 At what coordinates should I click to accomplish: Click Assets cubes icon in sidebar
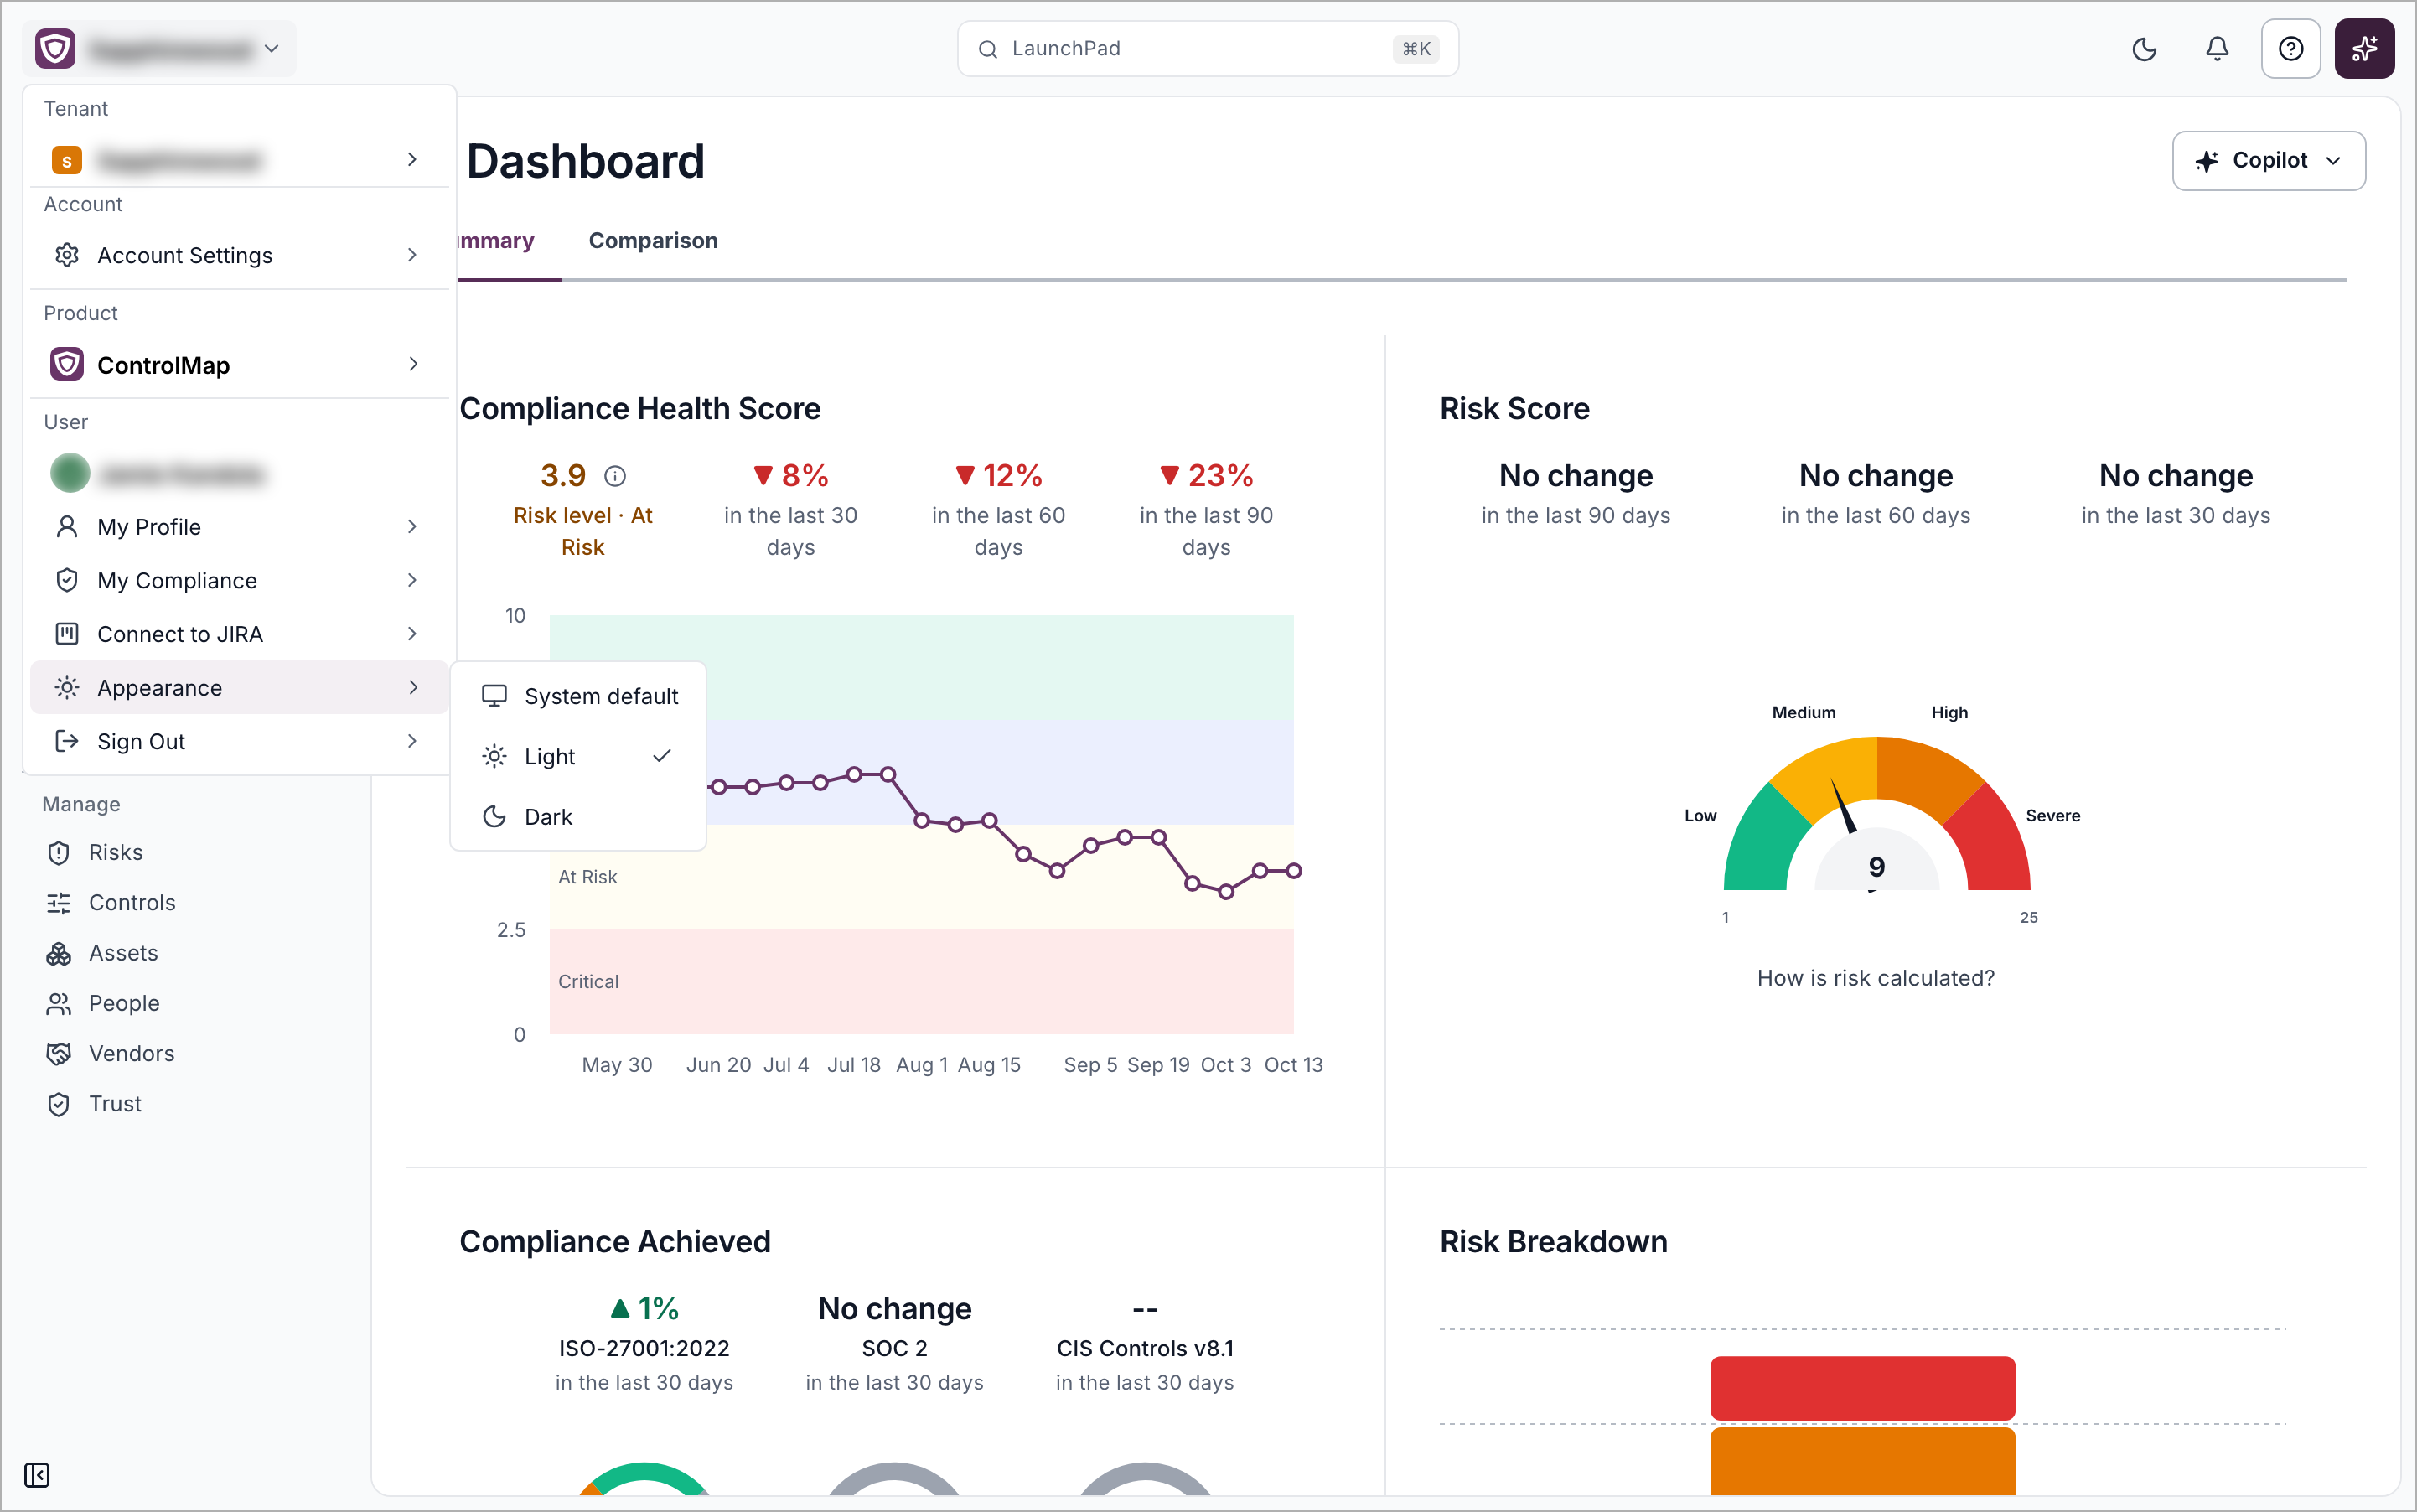[x=59, y=953]
